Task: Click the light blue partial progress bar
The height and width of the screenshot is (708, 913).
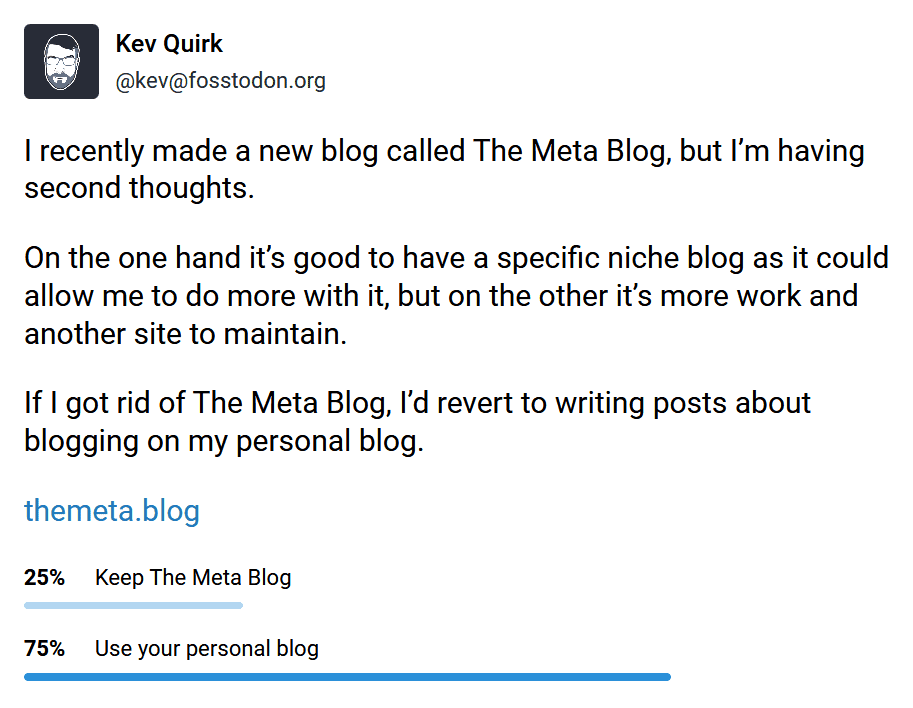Action: point(133,605)
